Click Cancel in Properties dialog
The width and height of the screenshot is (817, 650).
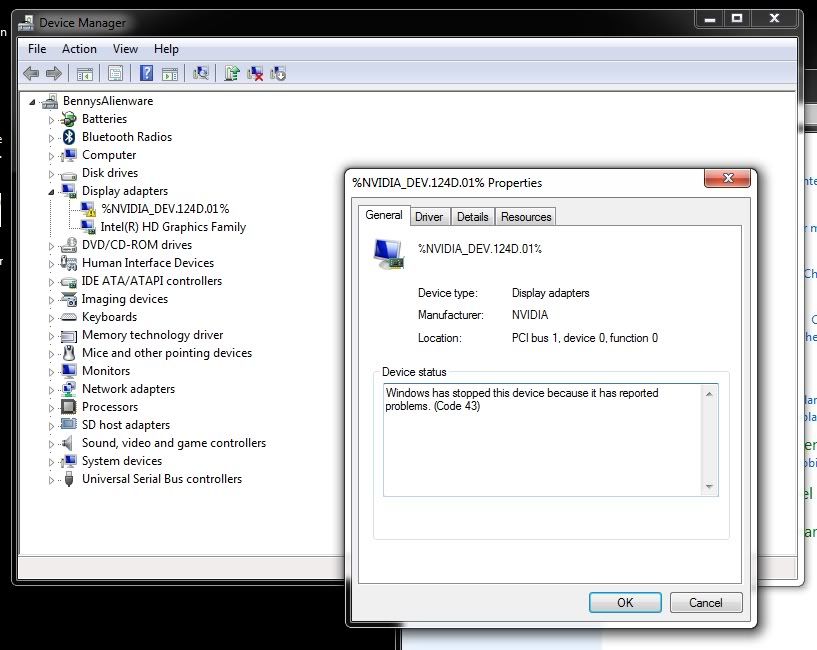[x=705, y=603]
